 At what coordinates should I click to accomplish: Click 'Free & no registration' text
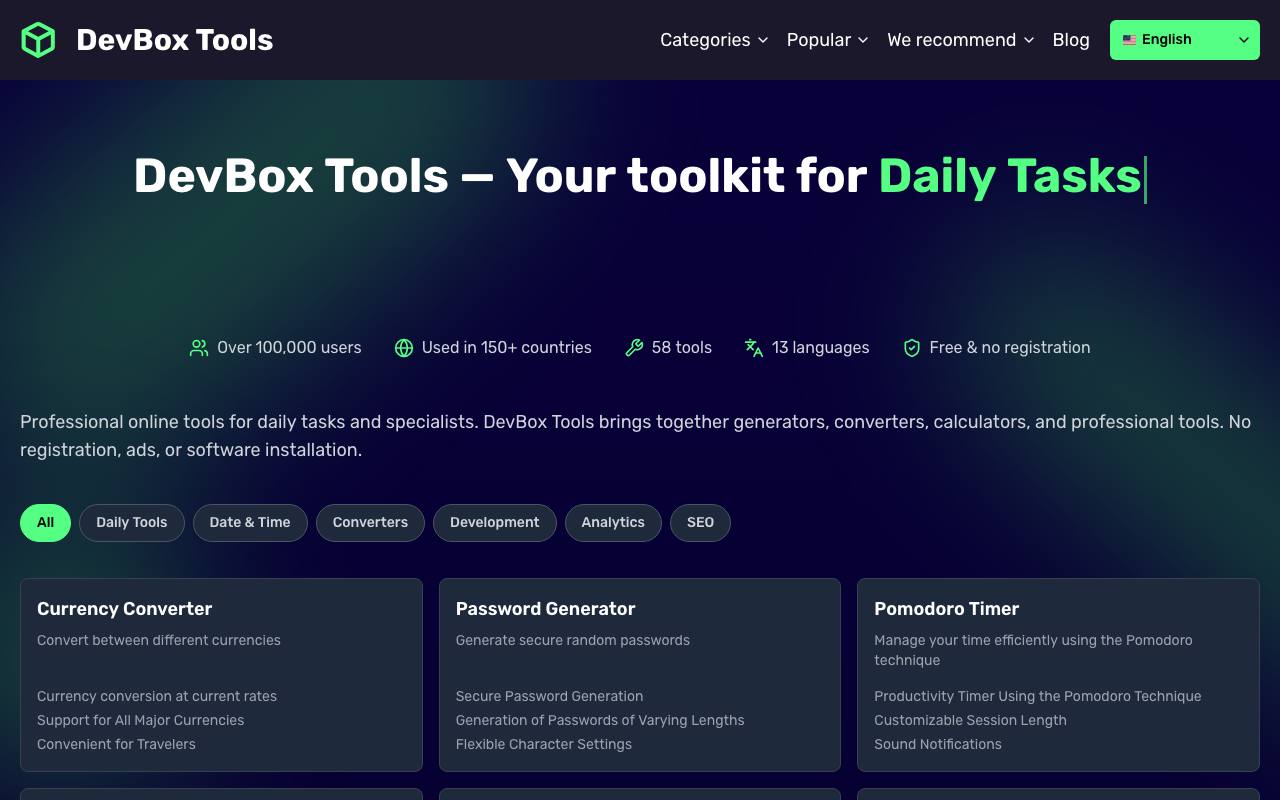tap(1010, 348)
